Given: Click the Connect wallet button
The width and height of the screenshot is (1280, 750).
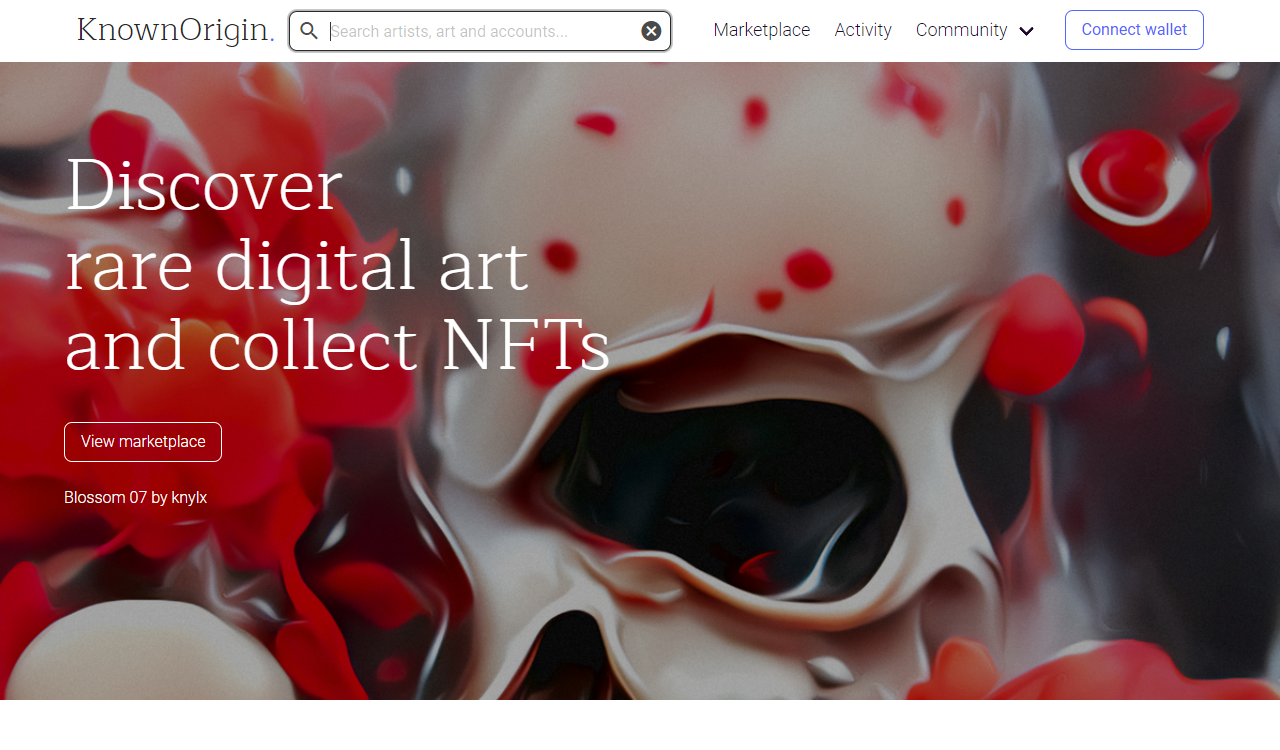Looking at the screenshot, I should tap(1134, 30).
